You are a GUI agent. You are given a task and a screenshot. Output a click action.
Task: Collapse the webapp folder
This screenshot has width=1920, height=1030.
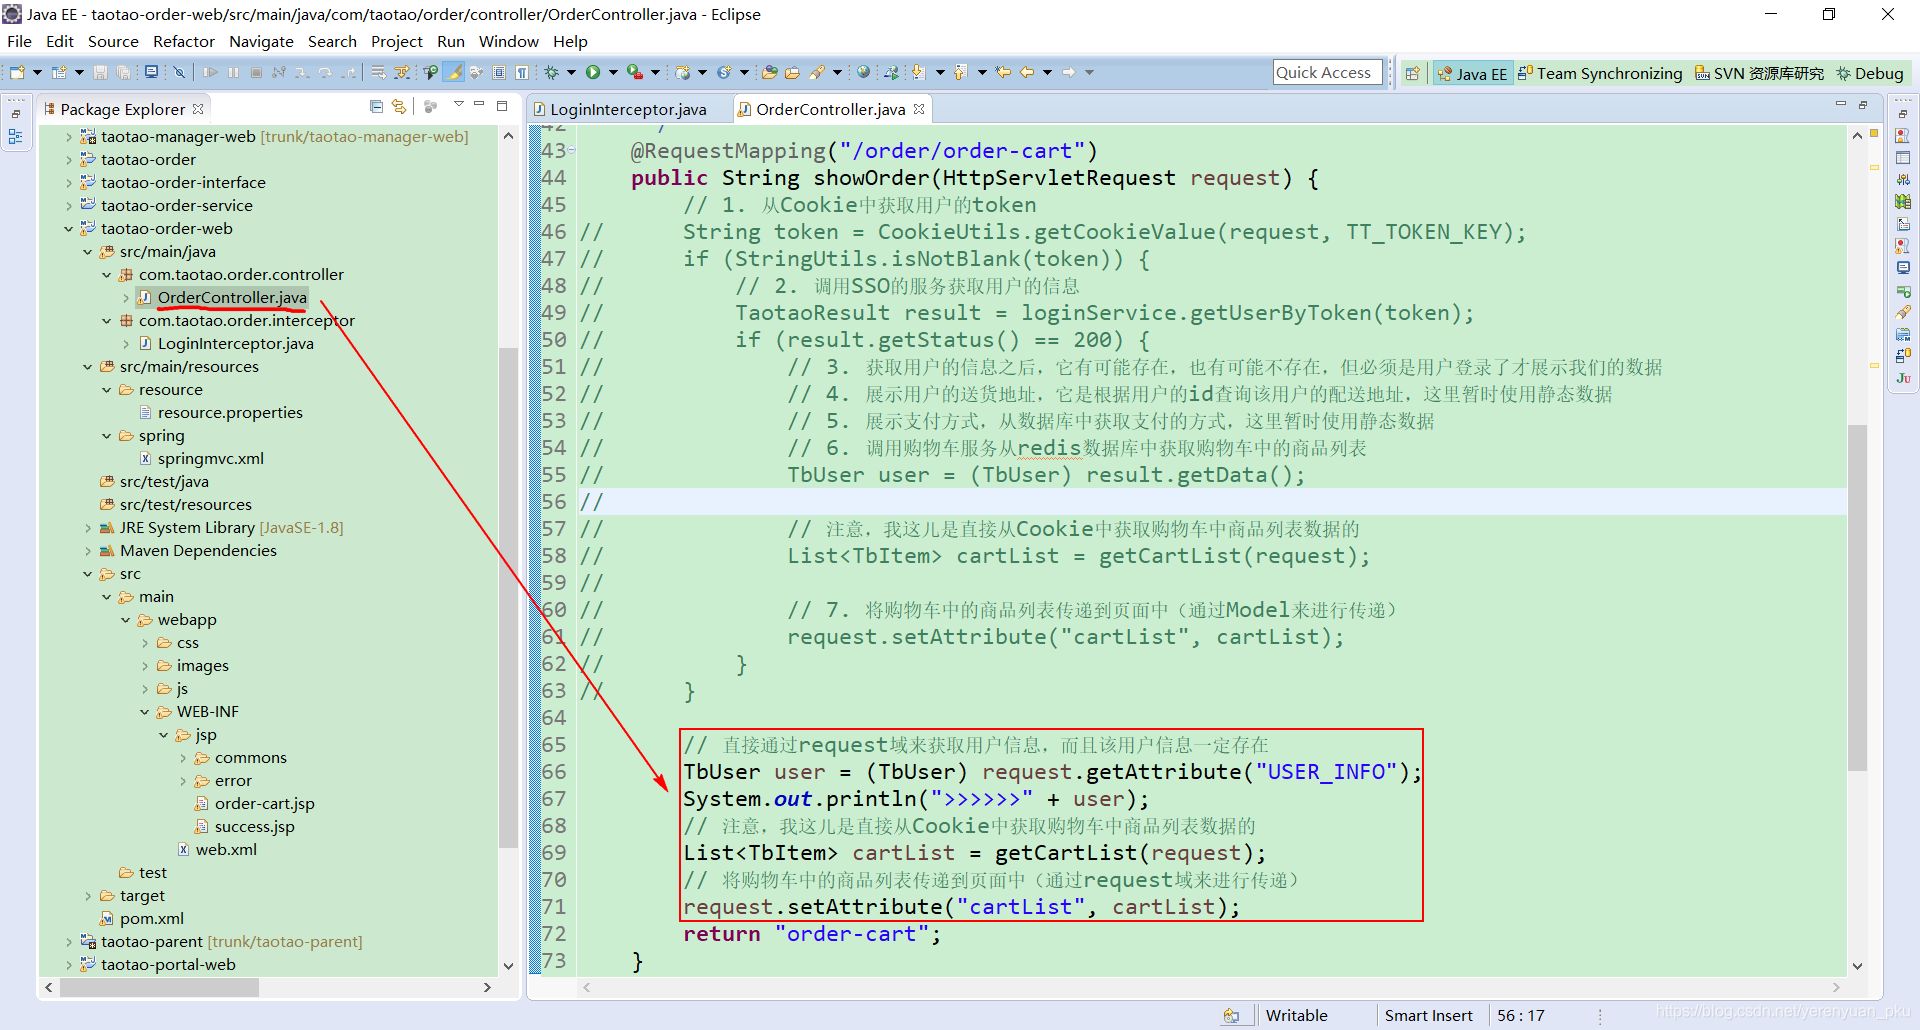[x=125, y=620]
